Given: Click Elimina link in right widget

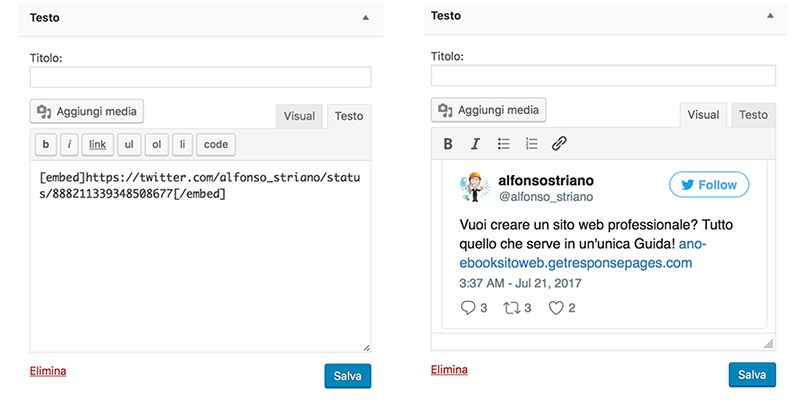Looking at the screenshot, I should (x=449, y=370).
